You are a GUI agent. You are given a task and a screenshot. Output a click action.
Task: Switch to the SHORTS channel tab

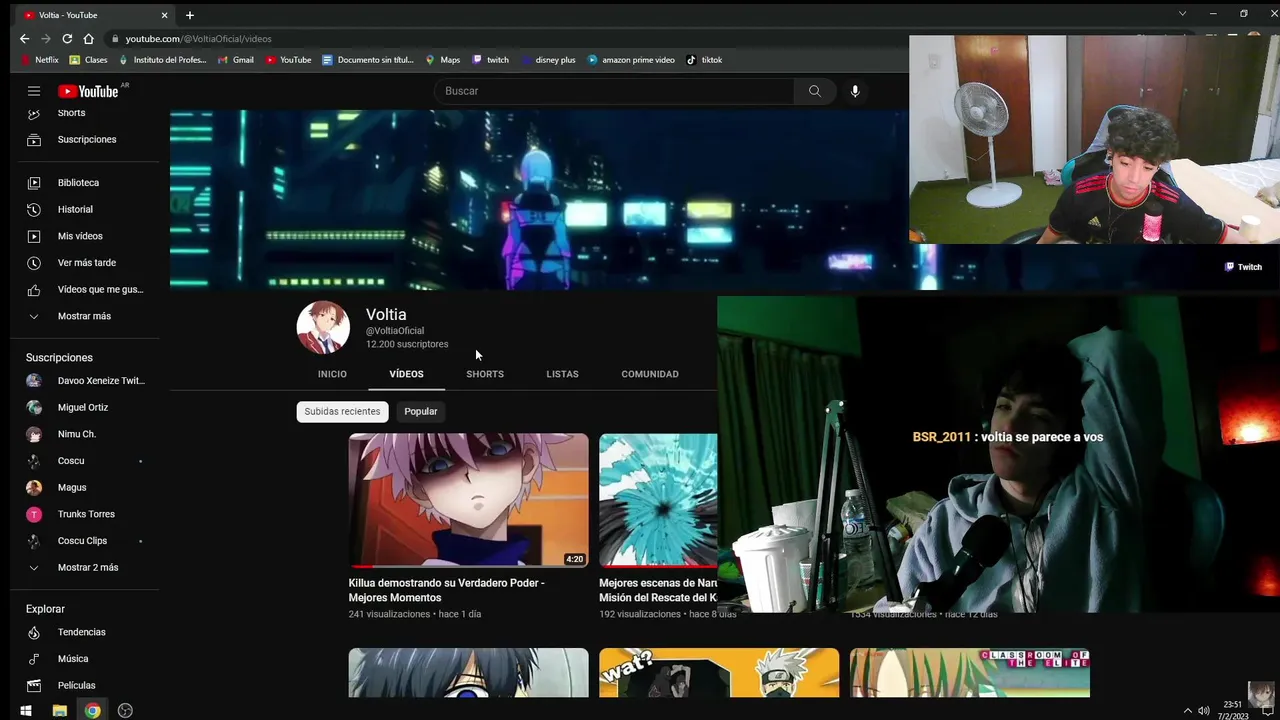coord(485,374)
